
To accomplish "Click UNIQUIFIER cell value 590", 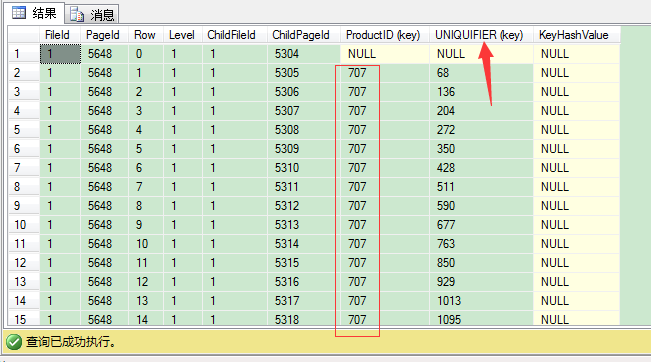I will click(x=481, y=206).
